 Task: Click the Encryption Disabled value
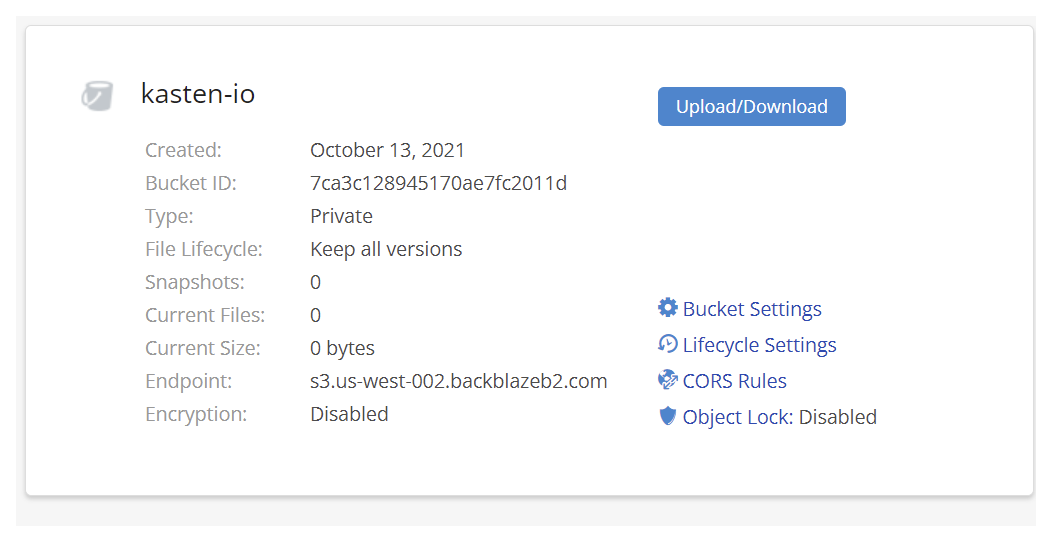click(349, 414)
